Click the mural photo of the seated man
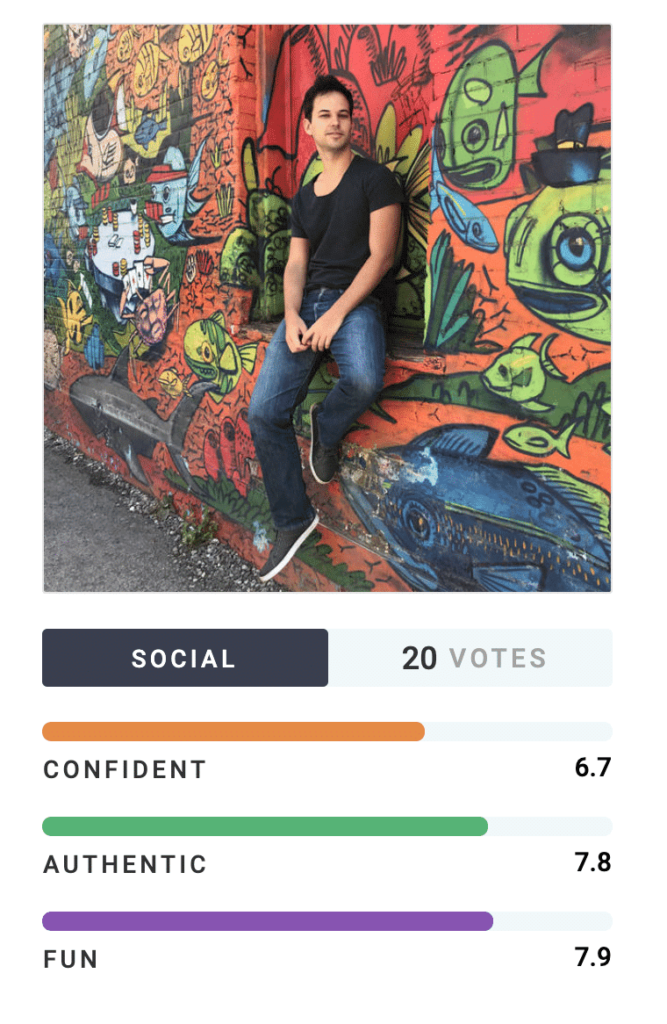This screenshot has height=1024, width=667. point(327,308)
